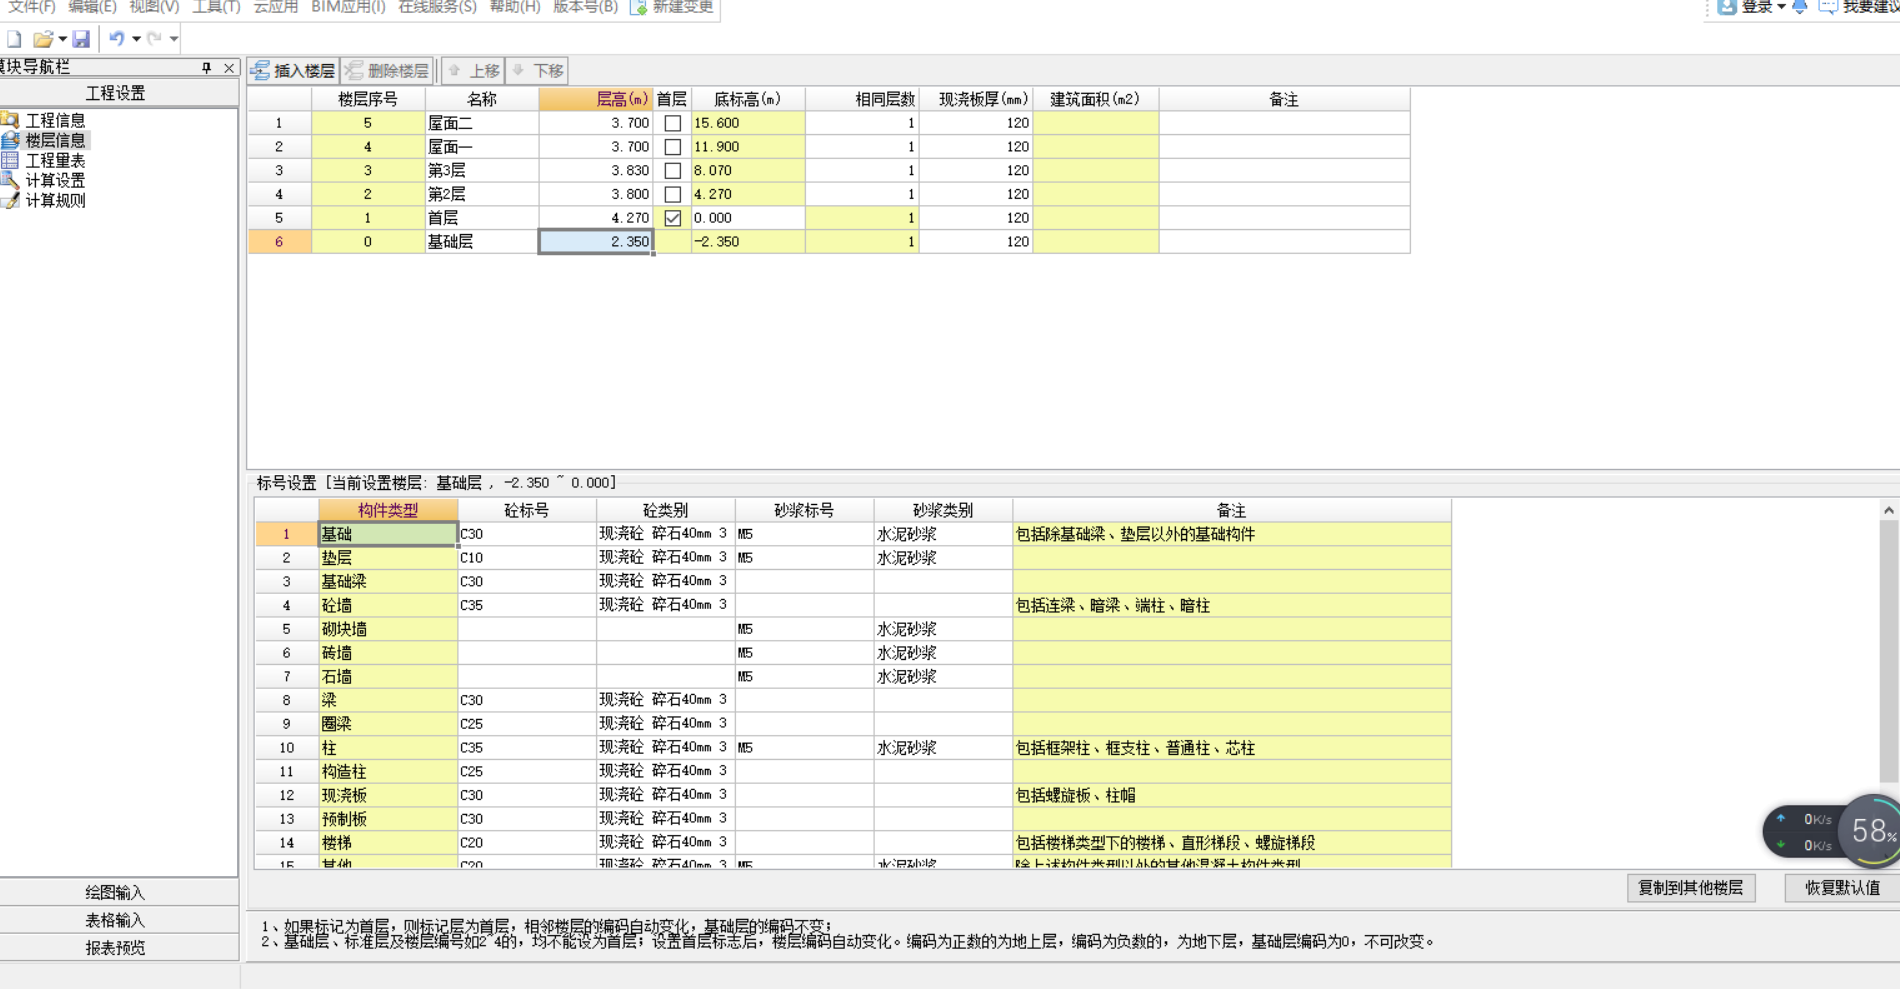Open the 编辑(E) menu
The height and width of the screenshot is (989, 1900).
(x=92, y=7)
